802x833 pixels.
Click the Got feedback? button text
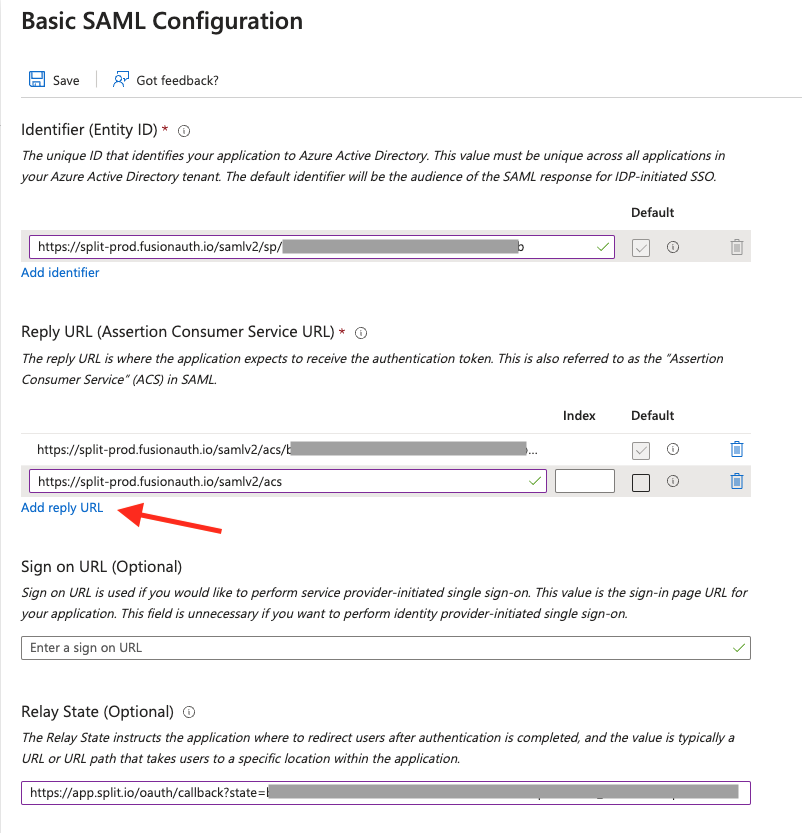click(177, 80)
